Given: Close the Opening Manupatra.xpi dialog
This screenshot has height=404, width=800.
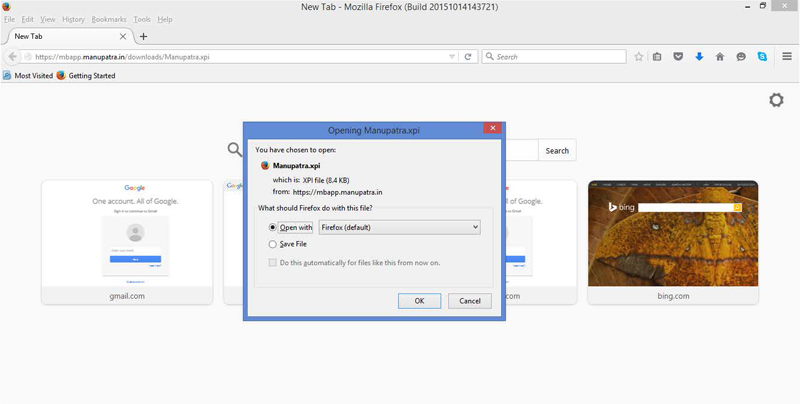Looking at the screenshot, I should 492,129.
